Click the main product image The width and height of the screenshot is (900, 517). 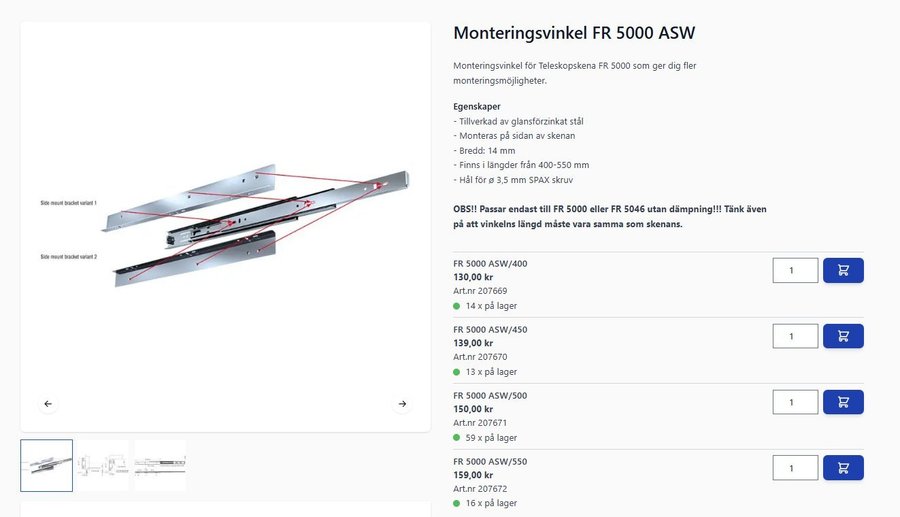pyautogui.click(x=225, y=225)
